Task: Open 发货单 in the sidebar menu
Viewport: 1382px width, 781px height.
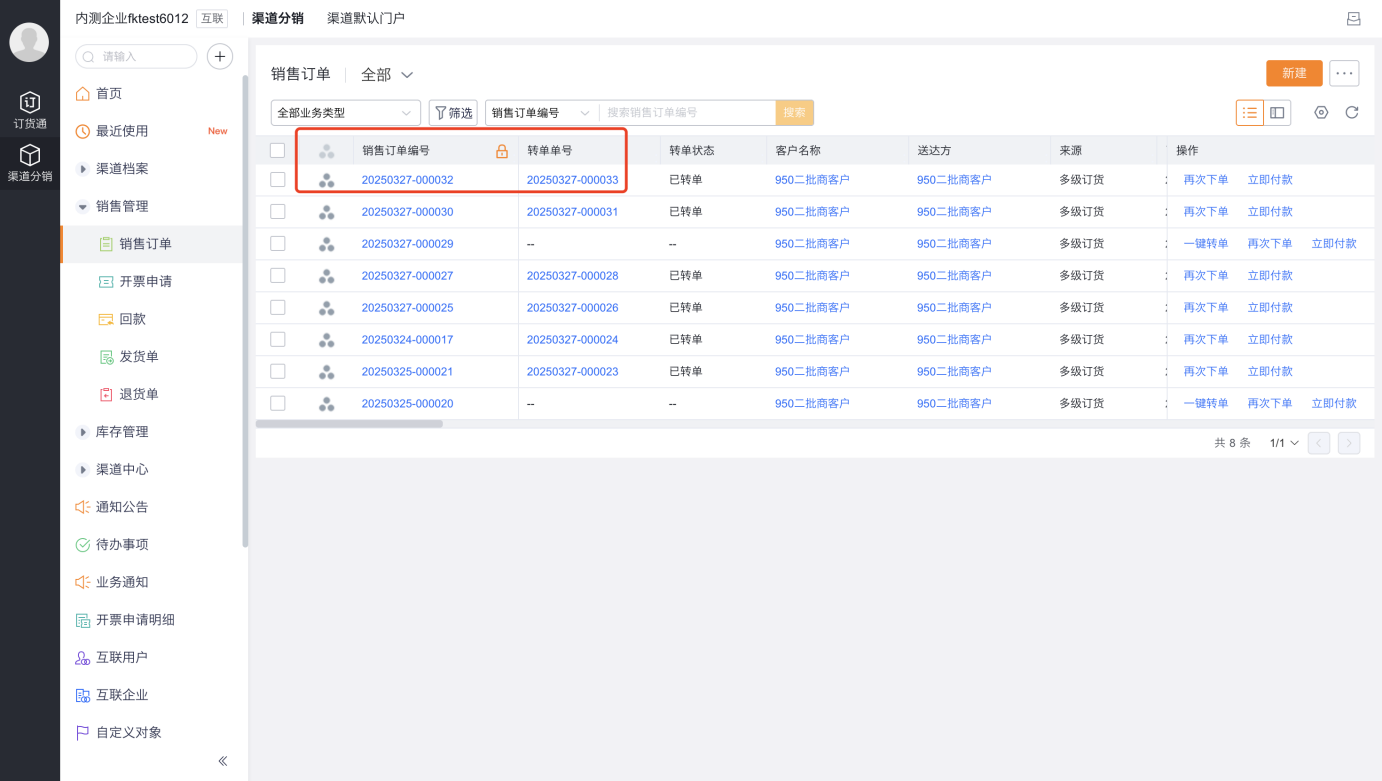Action: 139,357
